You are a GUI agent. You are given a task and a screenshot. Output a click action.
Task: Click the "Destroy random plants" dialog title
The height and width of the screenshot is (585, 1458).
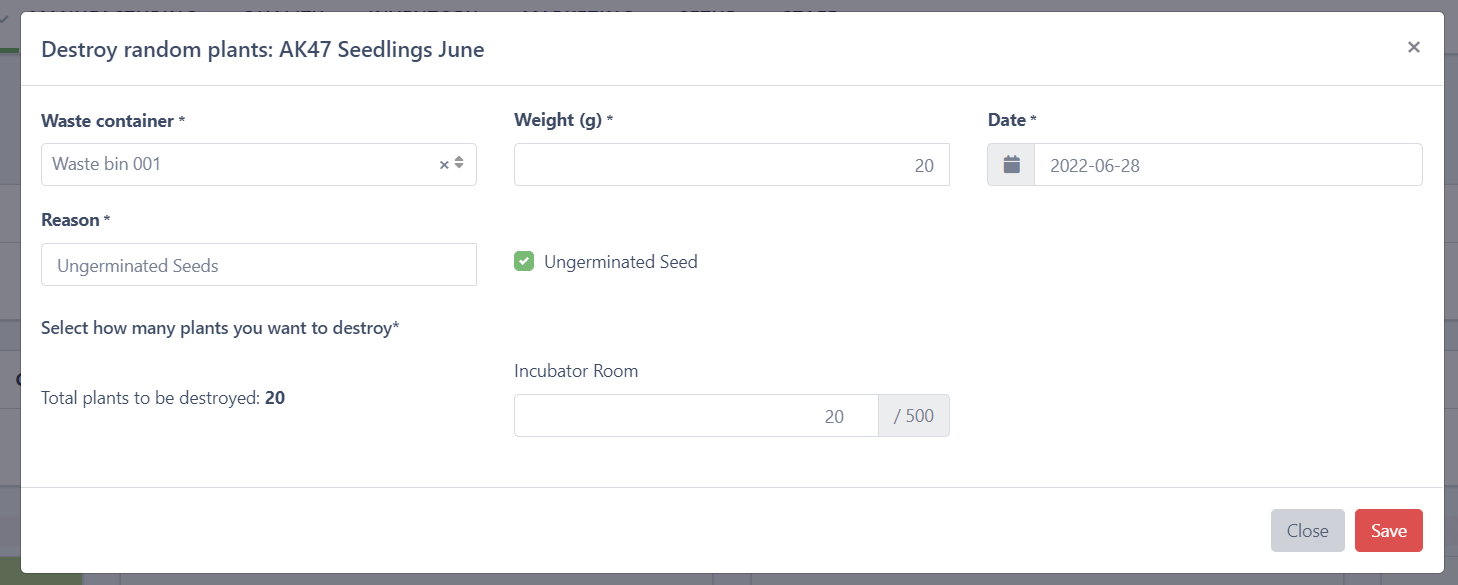[262, 50]
